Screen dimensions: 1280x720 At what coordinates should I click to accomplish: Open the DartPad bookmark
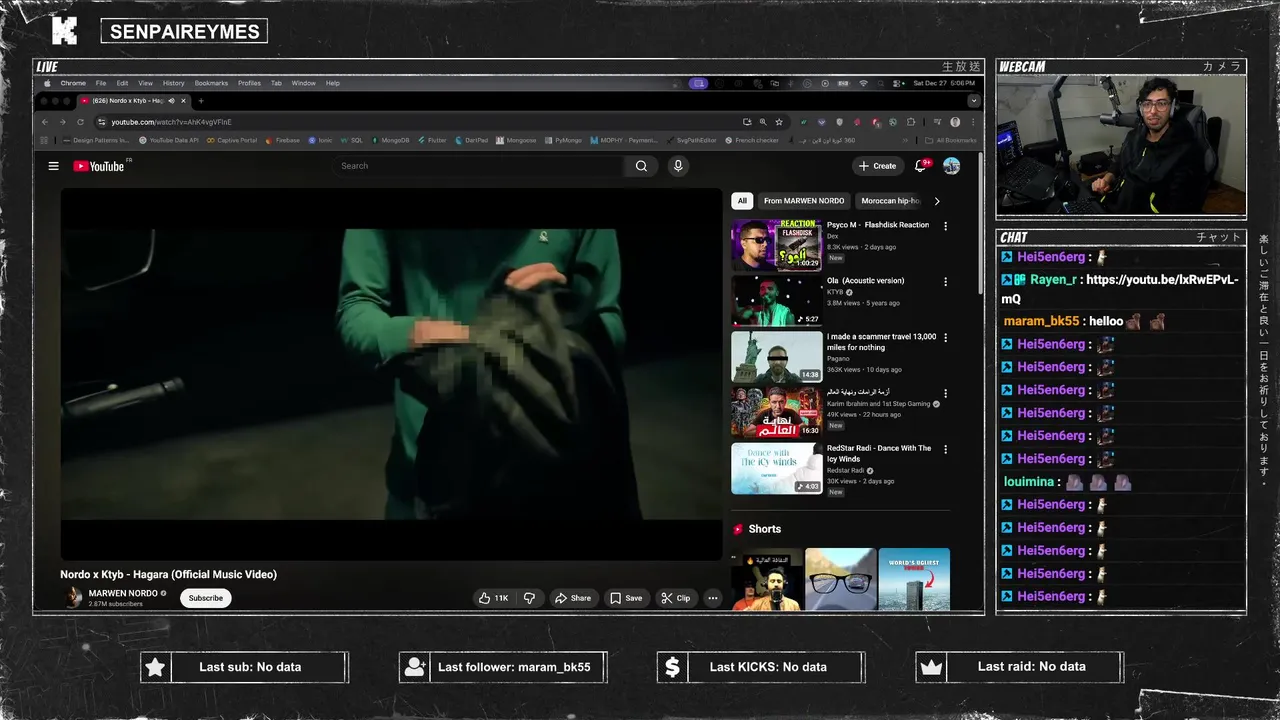tap(471, 140)
